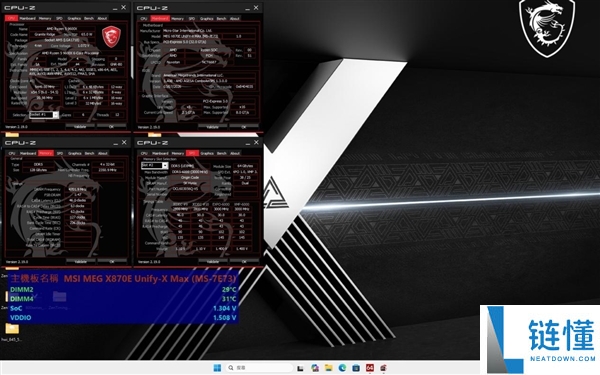Click the 128 GBytes memory size field
Image resolution: width=600 pixels, height=375 pixels.
coord(38,170)
